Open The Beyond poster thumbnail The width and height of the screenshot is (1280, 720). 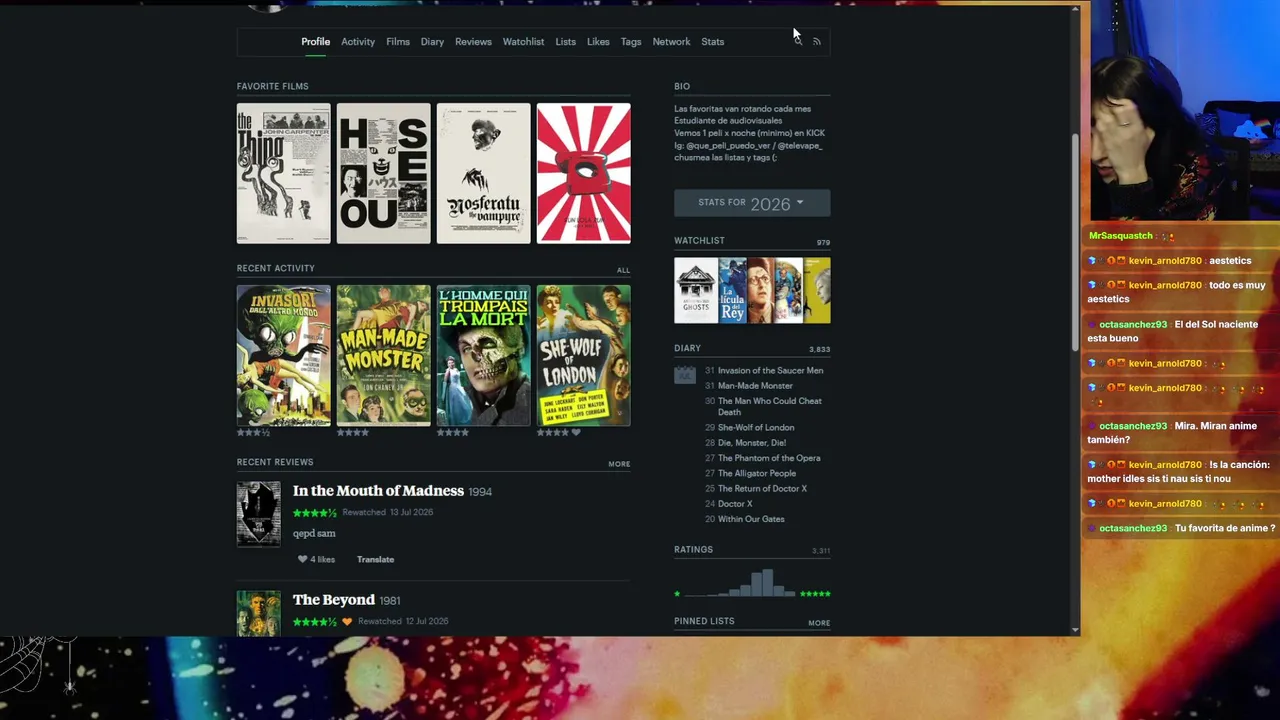[259, 613]
